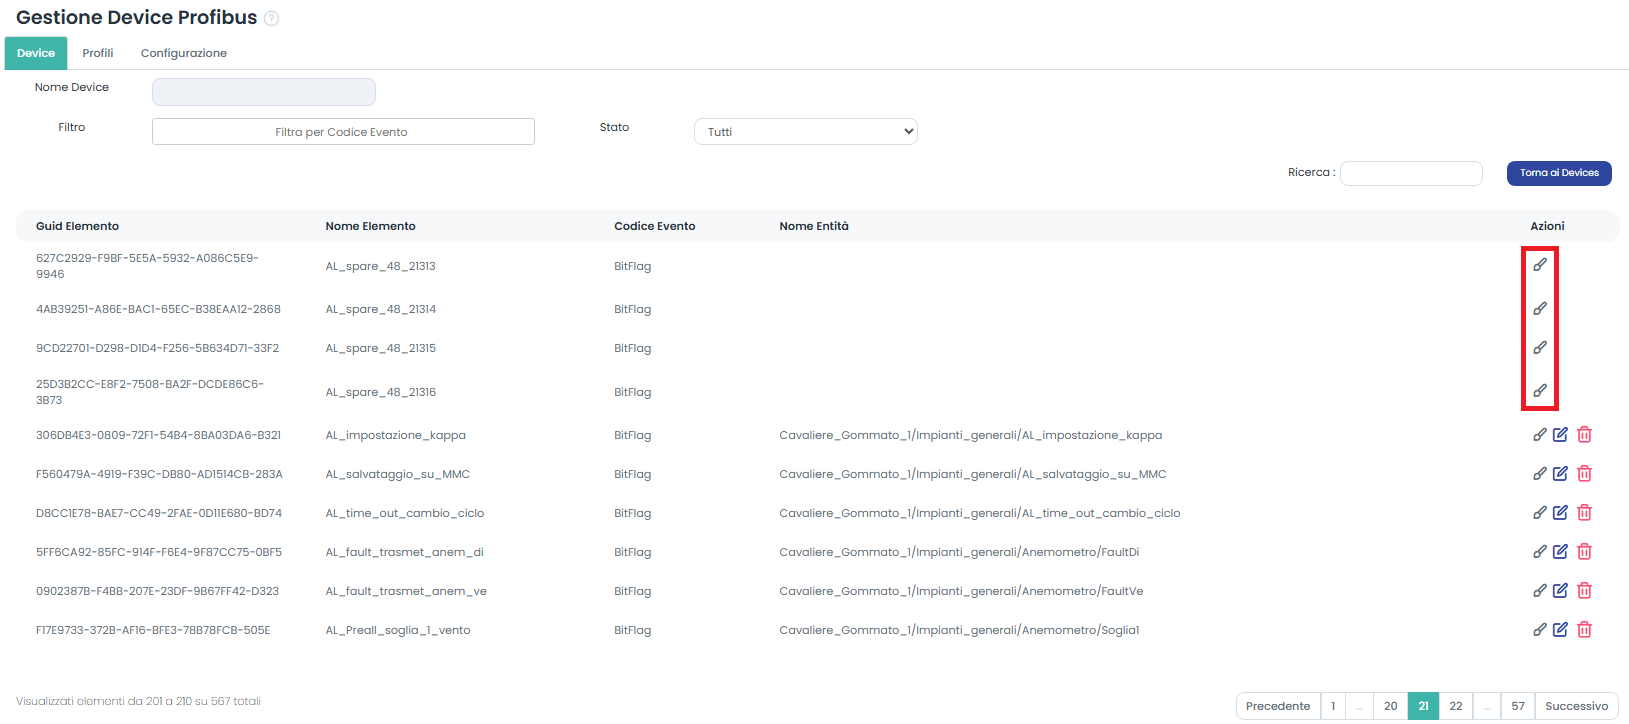The height and width of the screenshot is (724, 1629).
Task: Click link icon for AL_time_out_cambio_ciclo row
Action: [x=1540, y=513]
